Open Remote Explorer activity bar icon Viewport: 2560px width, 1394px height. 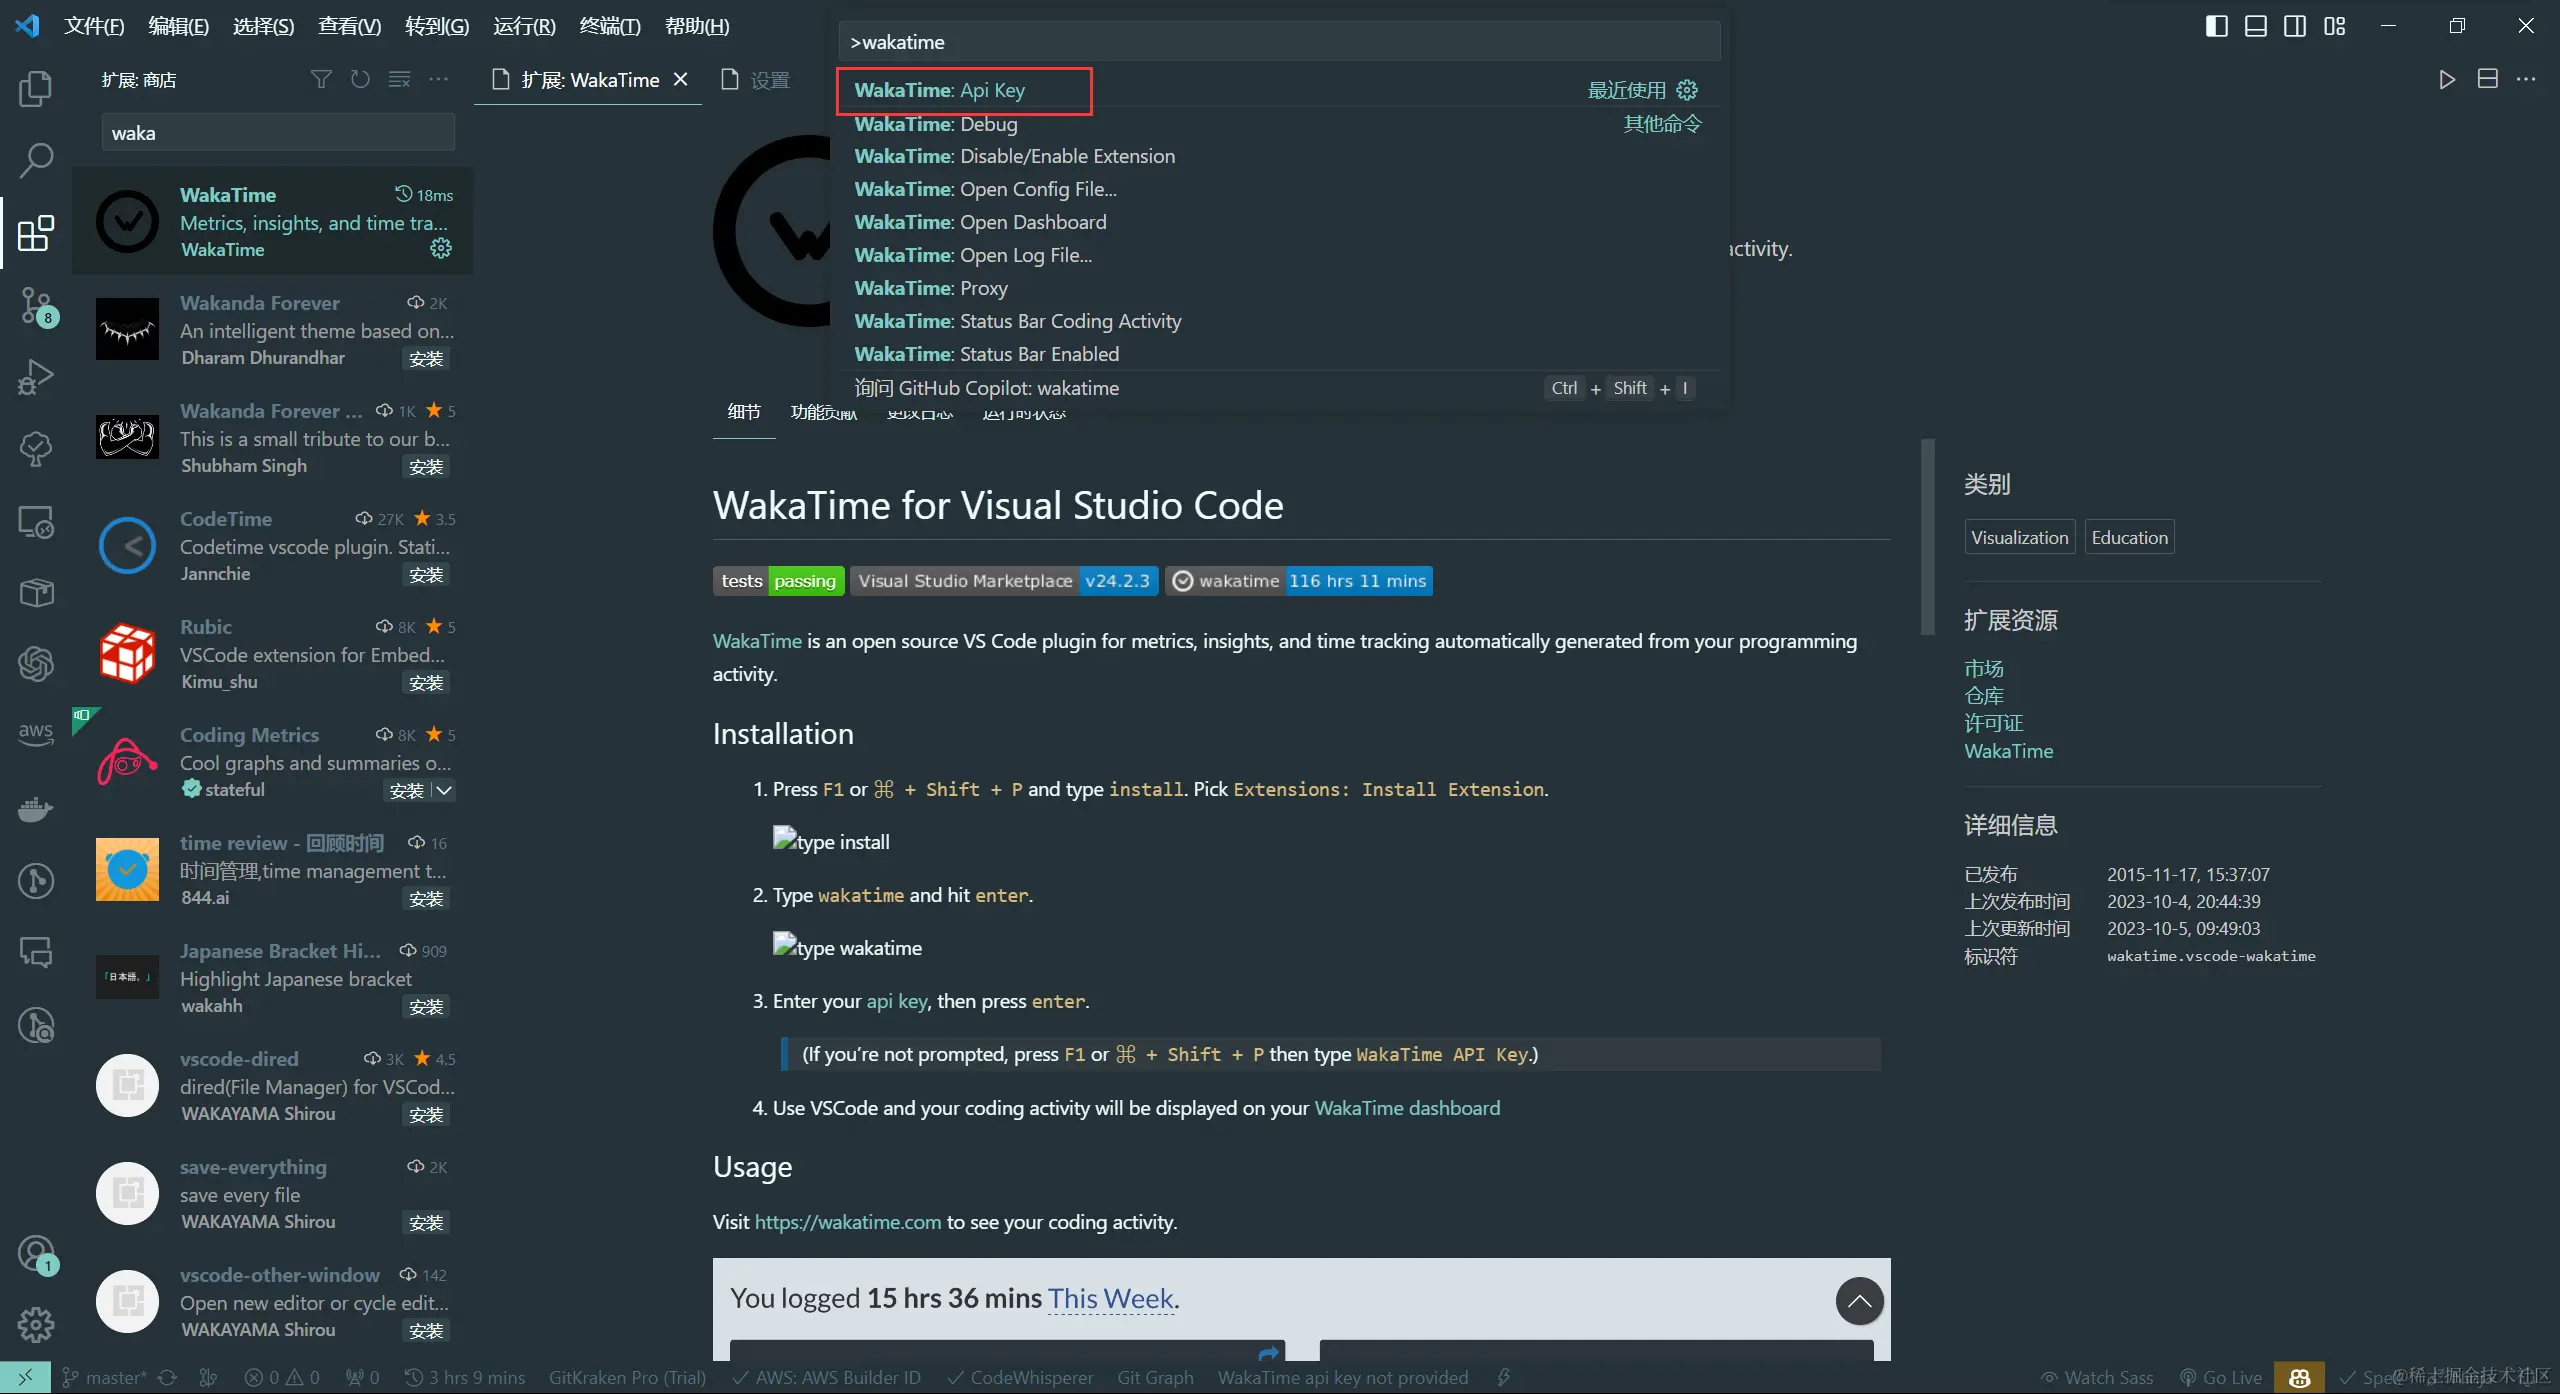pos(36,521)
